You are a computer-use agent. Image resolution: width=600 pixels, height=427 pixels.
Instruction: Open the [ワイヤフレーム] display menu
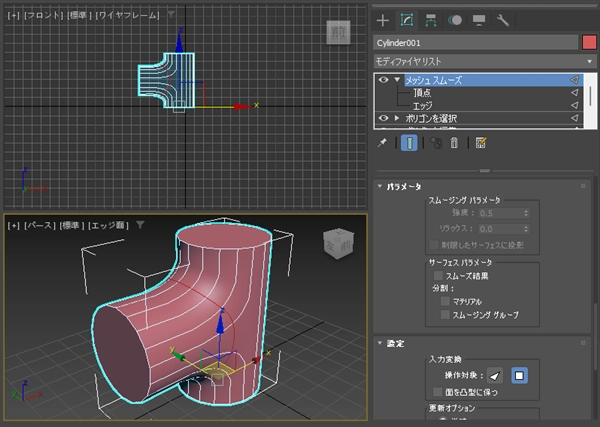pos(127,15)
